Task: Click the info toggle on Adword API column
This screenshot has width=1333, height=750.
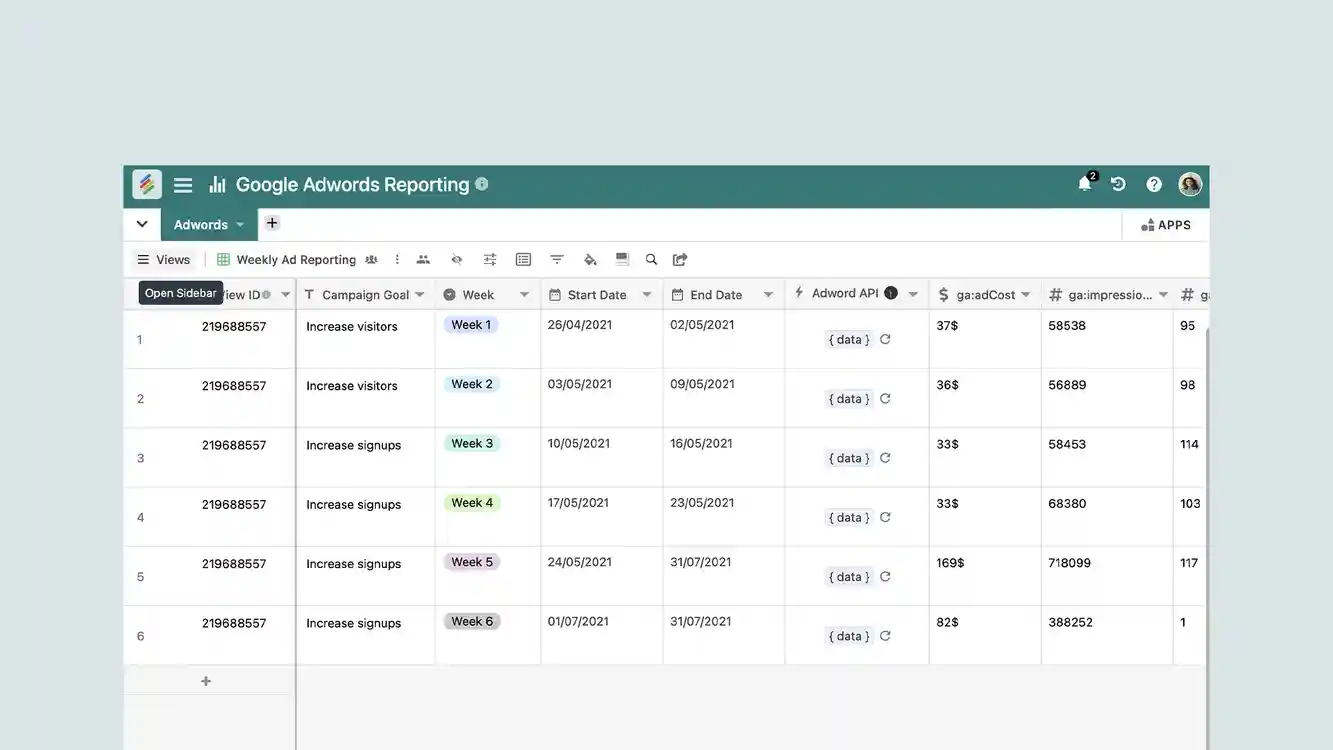Action: (891, 293)
